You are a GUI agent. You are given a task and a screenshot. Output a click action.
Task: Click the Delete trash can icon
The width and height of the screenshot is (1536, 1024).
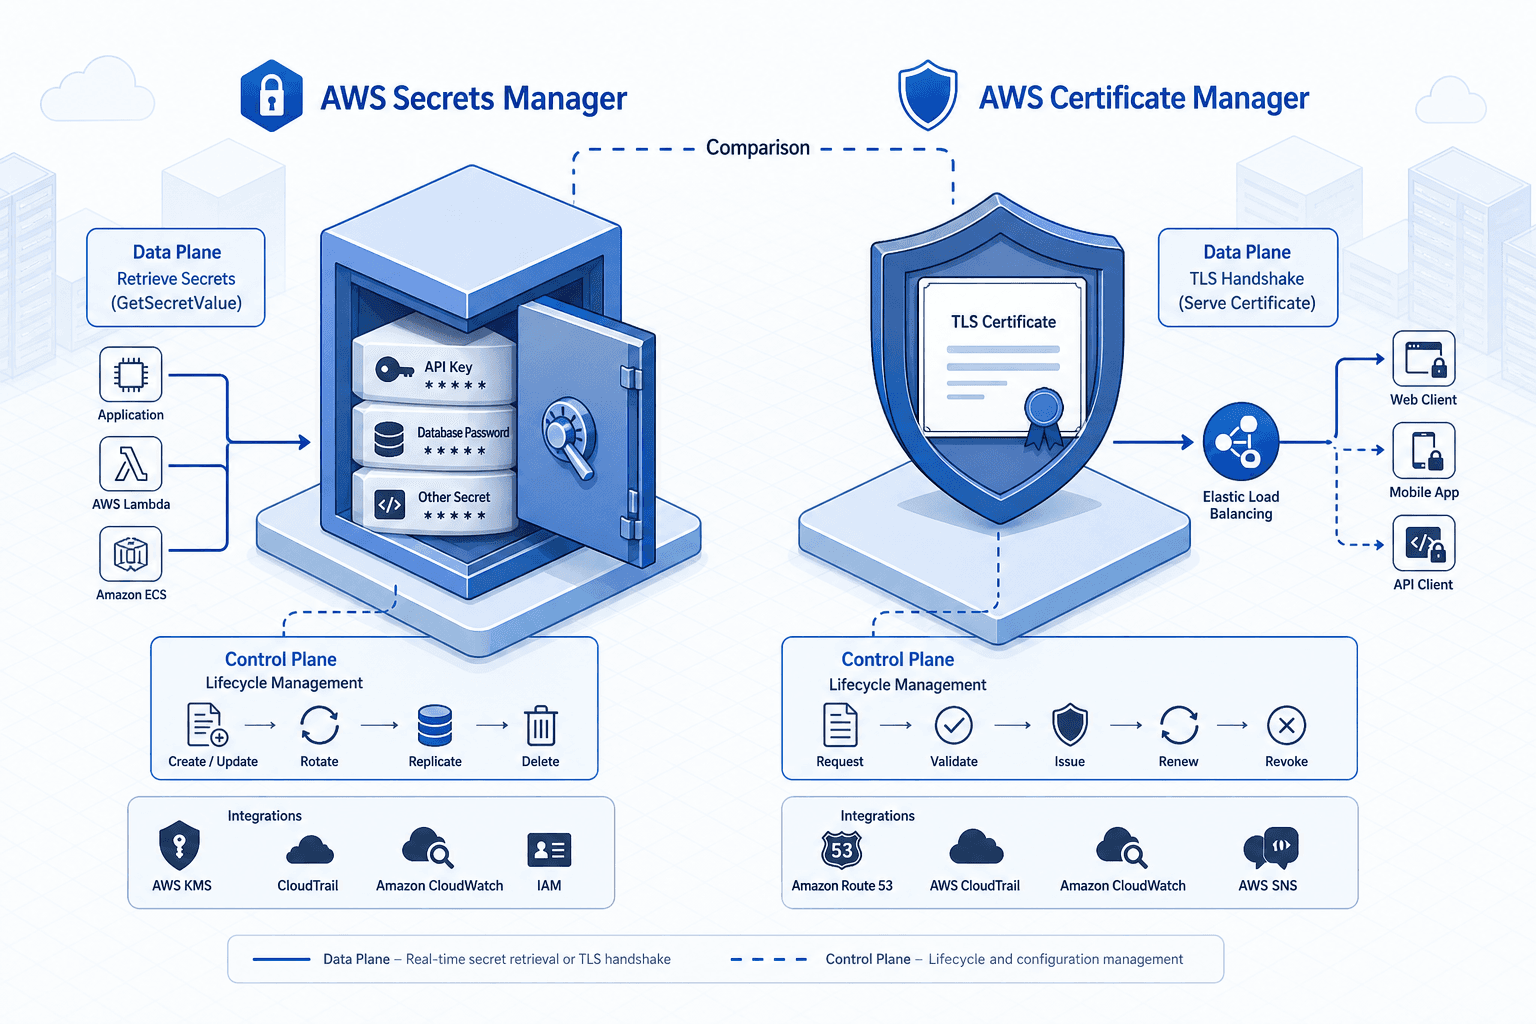point(541,726)
